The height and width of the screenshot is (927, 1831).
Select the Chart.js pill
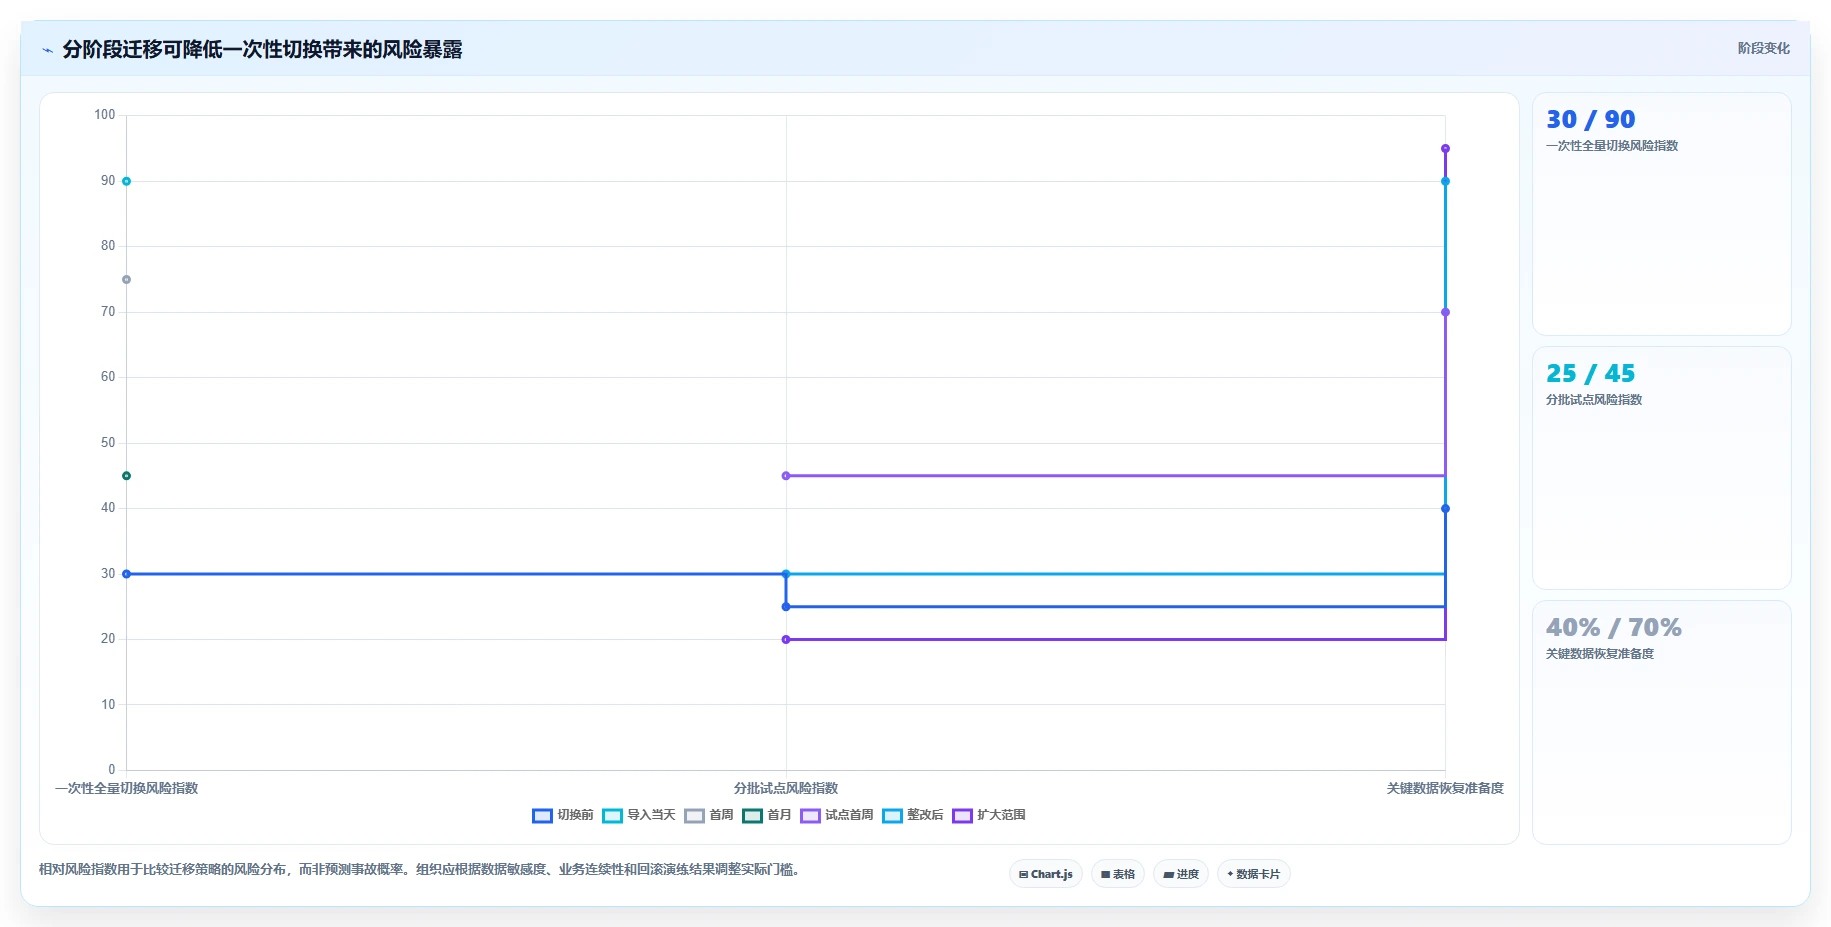pyautogui.click(x=1045, y=874)
